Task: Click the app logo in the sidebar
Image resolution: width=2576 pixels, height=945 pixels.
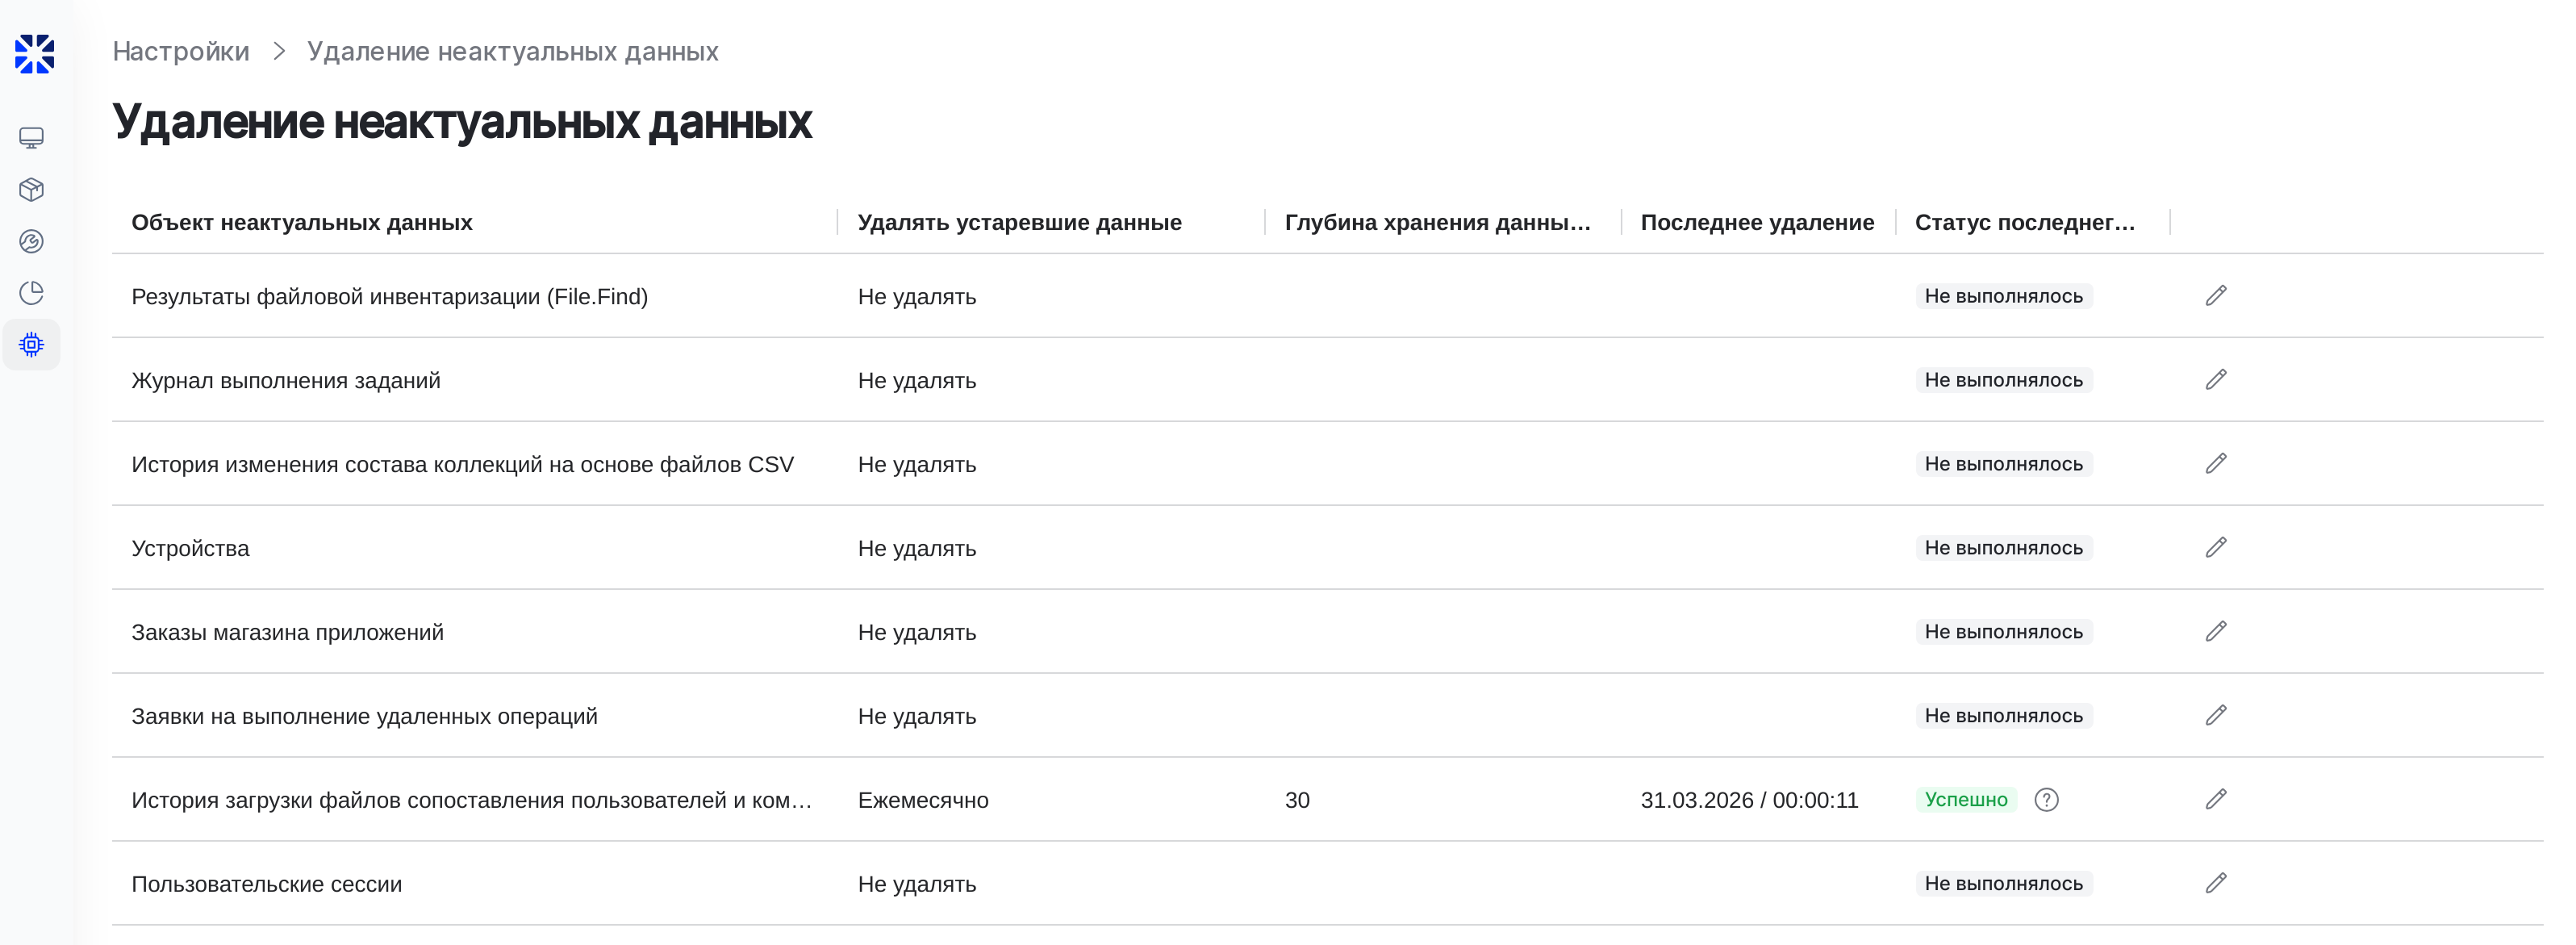Action: (x=34, y=54)
